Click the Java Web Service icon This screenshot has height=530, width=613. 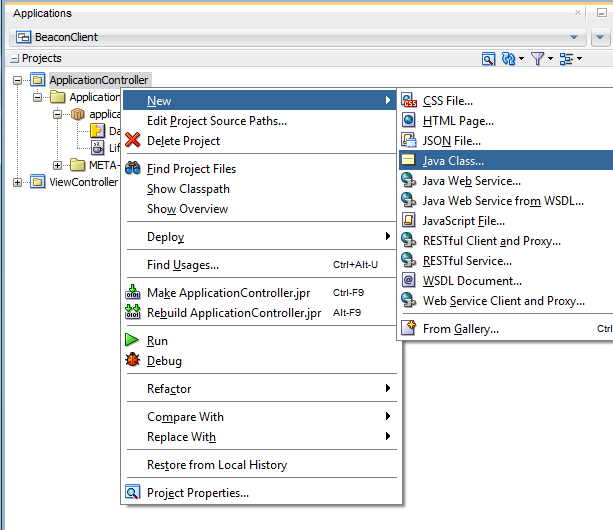[x=409, y=180]
